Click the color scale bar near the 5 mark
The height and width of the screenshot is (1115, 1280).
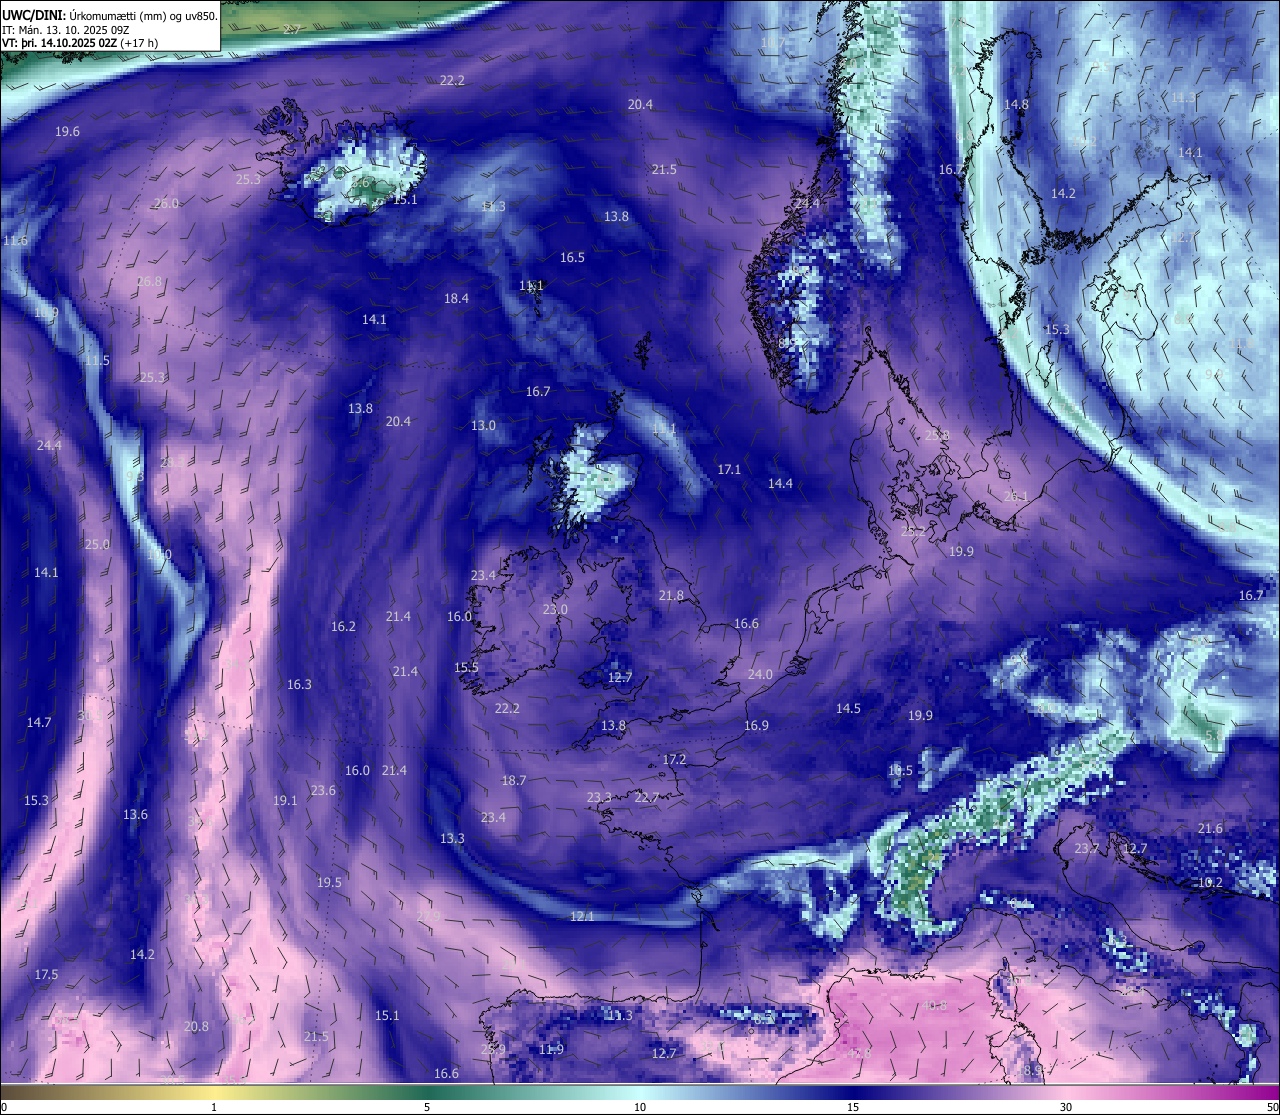(x=427, y=1091)
